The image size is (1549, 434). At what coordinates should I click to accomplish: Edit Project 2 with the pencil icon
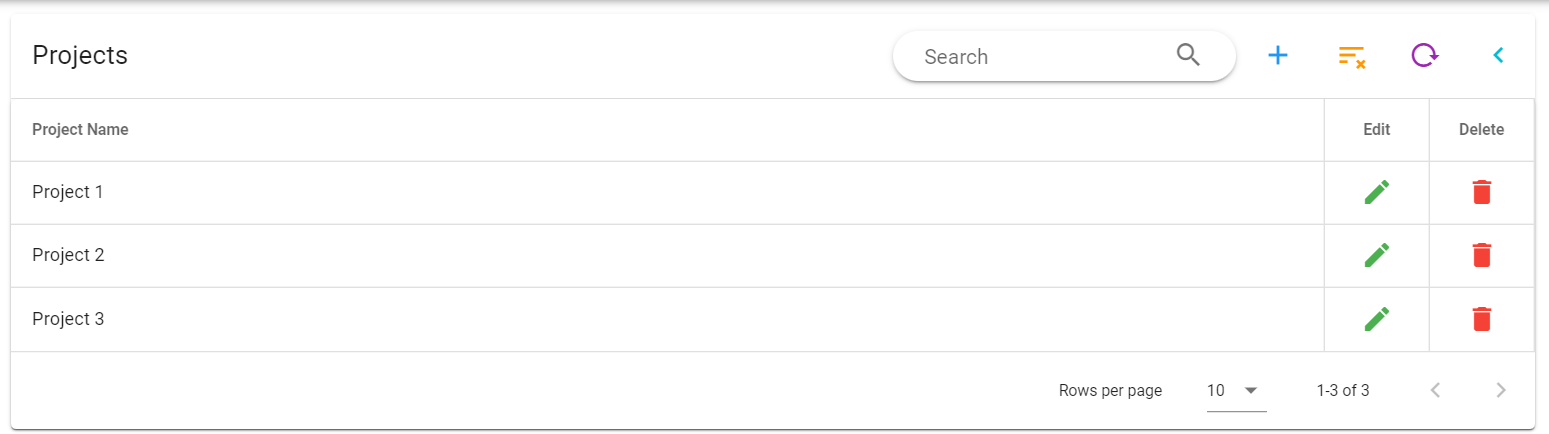pyautogui.click(x=1377, y=255)
